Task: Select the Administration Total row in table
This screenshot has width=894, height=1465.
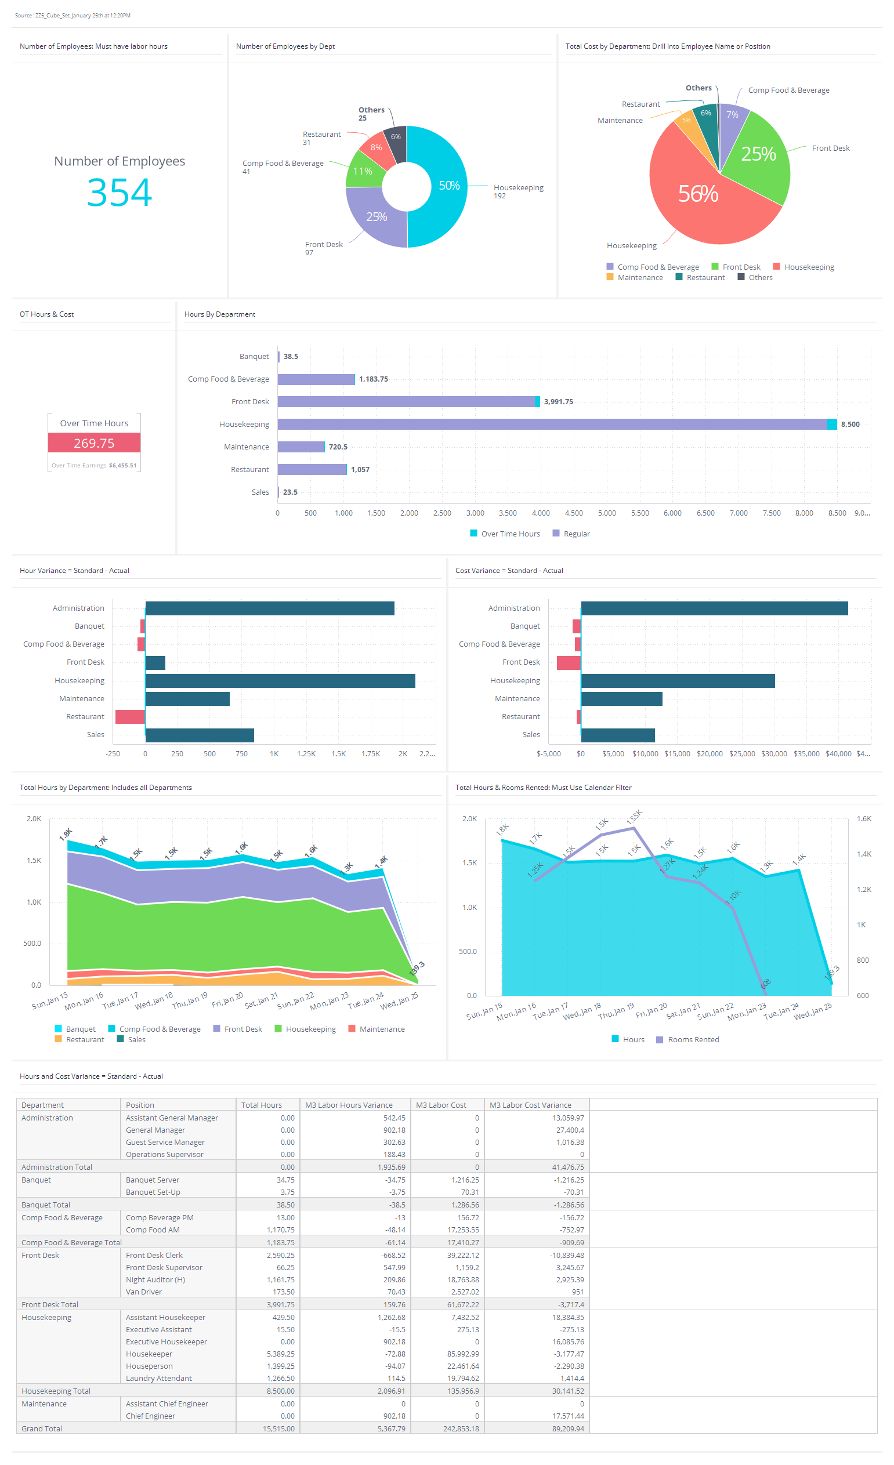Action: point(304,1167)
